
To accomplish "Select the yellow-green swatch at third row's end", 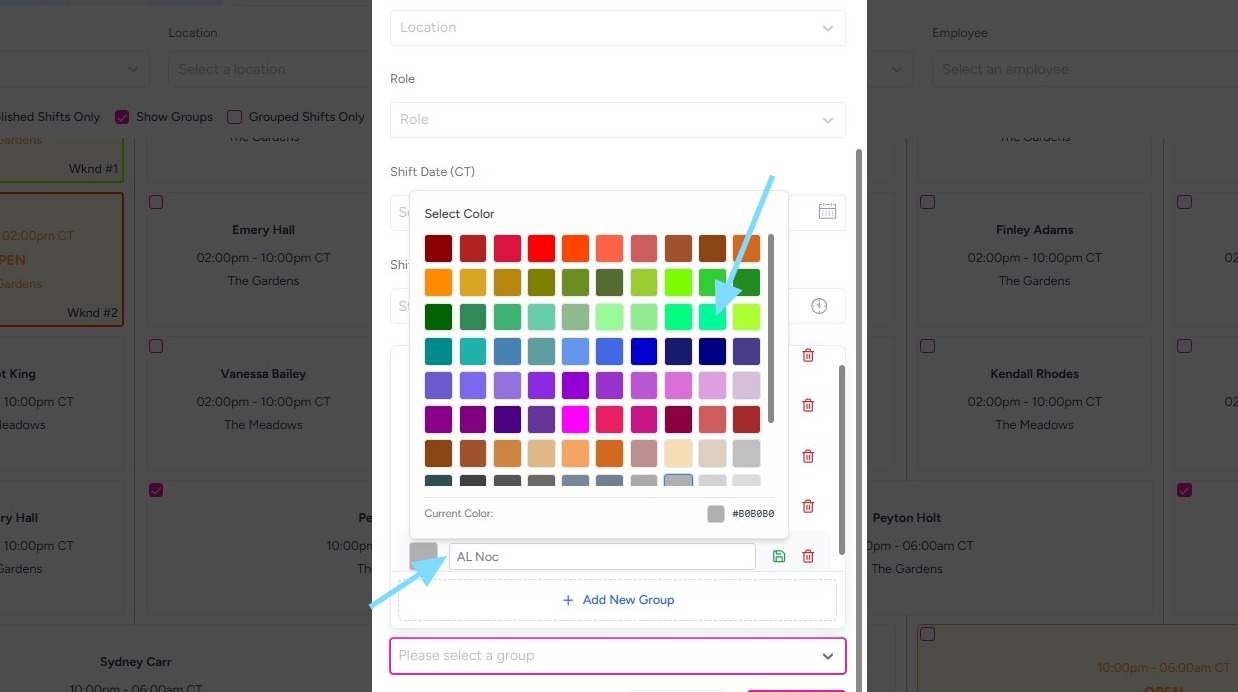I will tap(746, 317).
